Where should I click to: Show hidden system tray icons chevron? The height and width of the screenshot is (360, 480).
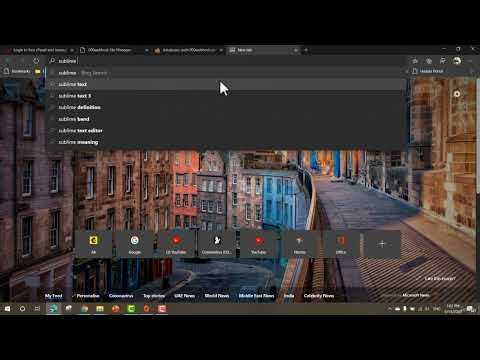(x=390, y=309)
